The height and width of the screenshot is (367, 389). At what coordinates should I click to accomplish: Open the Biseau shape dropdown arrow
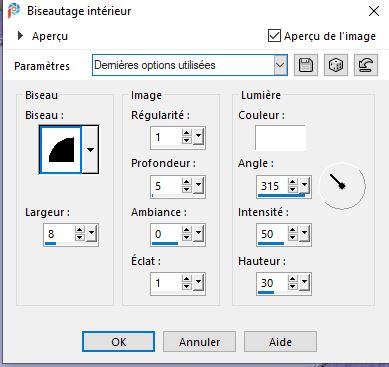[x=90, y=150]
